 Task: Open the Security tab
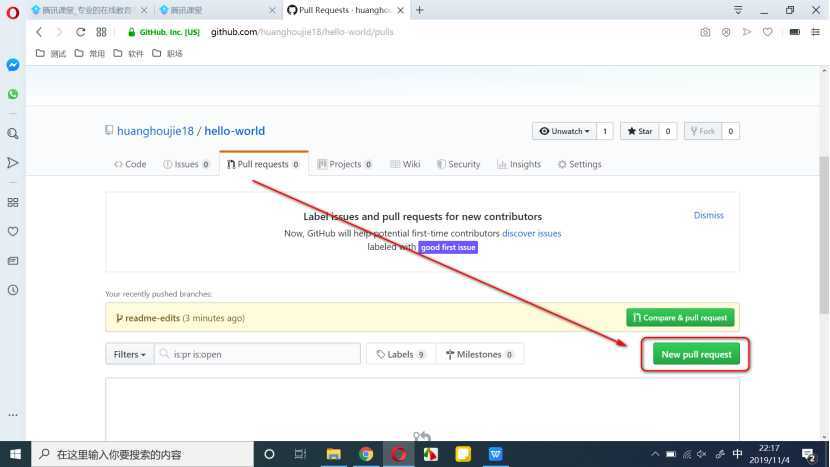(x=458, y=164)
